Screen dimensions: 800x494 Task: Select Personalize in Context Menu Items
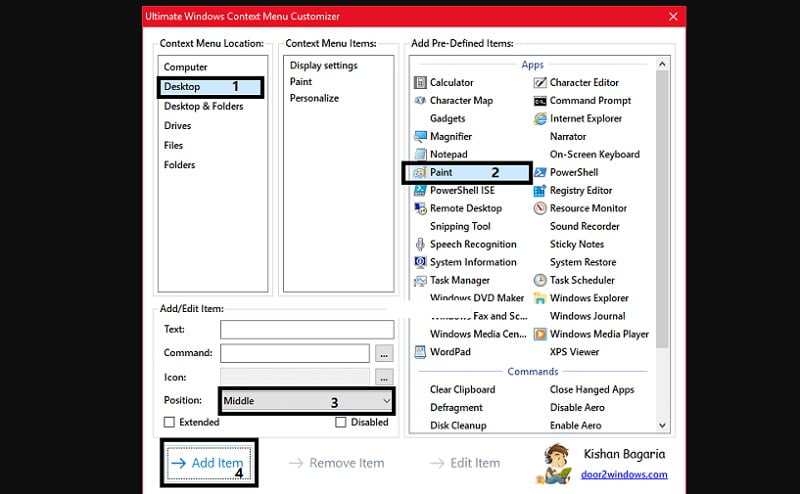click(314, 98)
